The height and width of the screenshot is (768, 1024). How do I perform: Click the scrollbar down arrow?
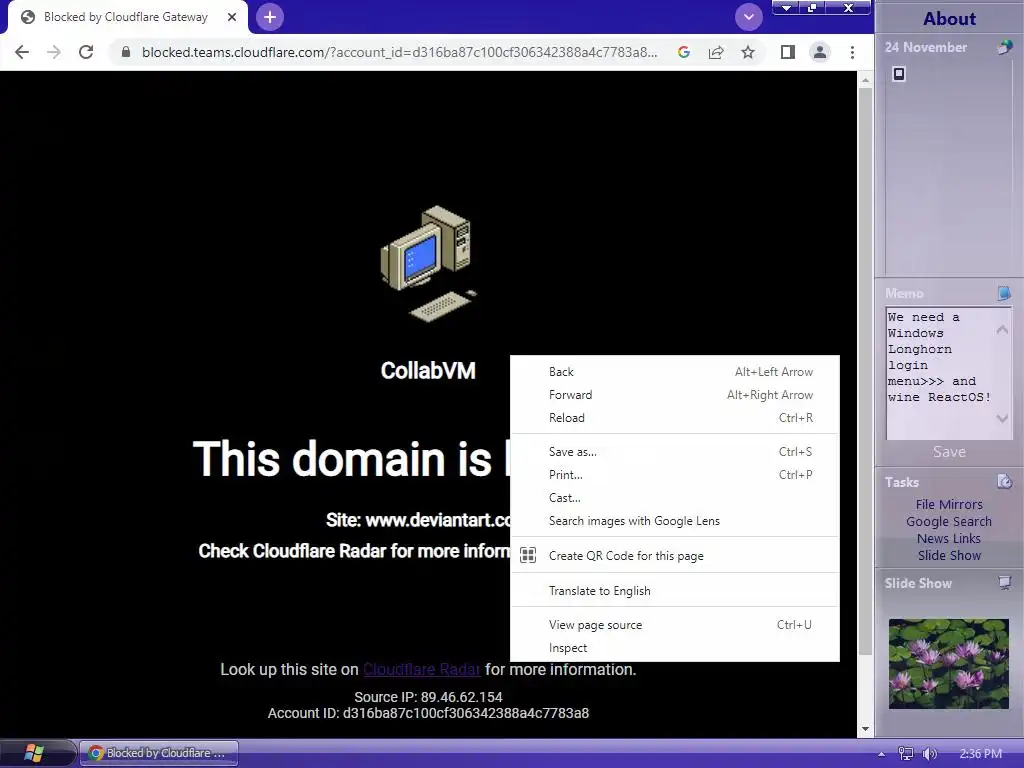[865, 729]
